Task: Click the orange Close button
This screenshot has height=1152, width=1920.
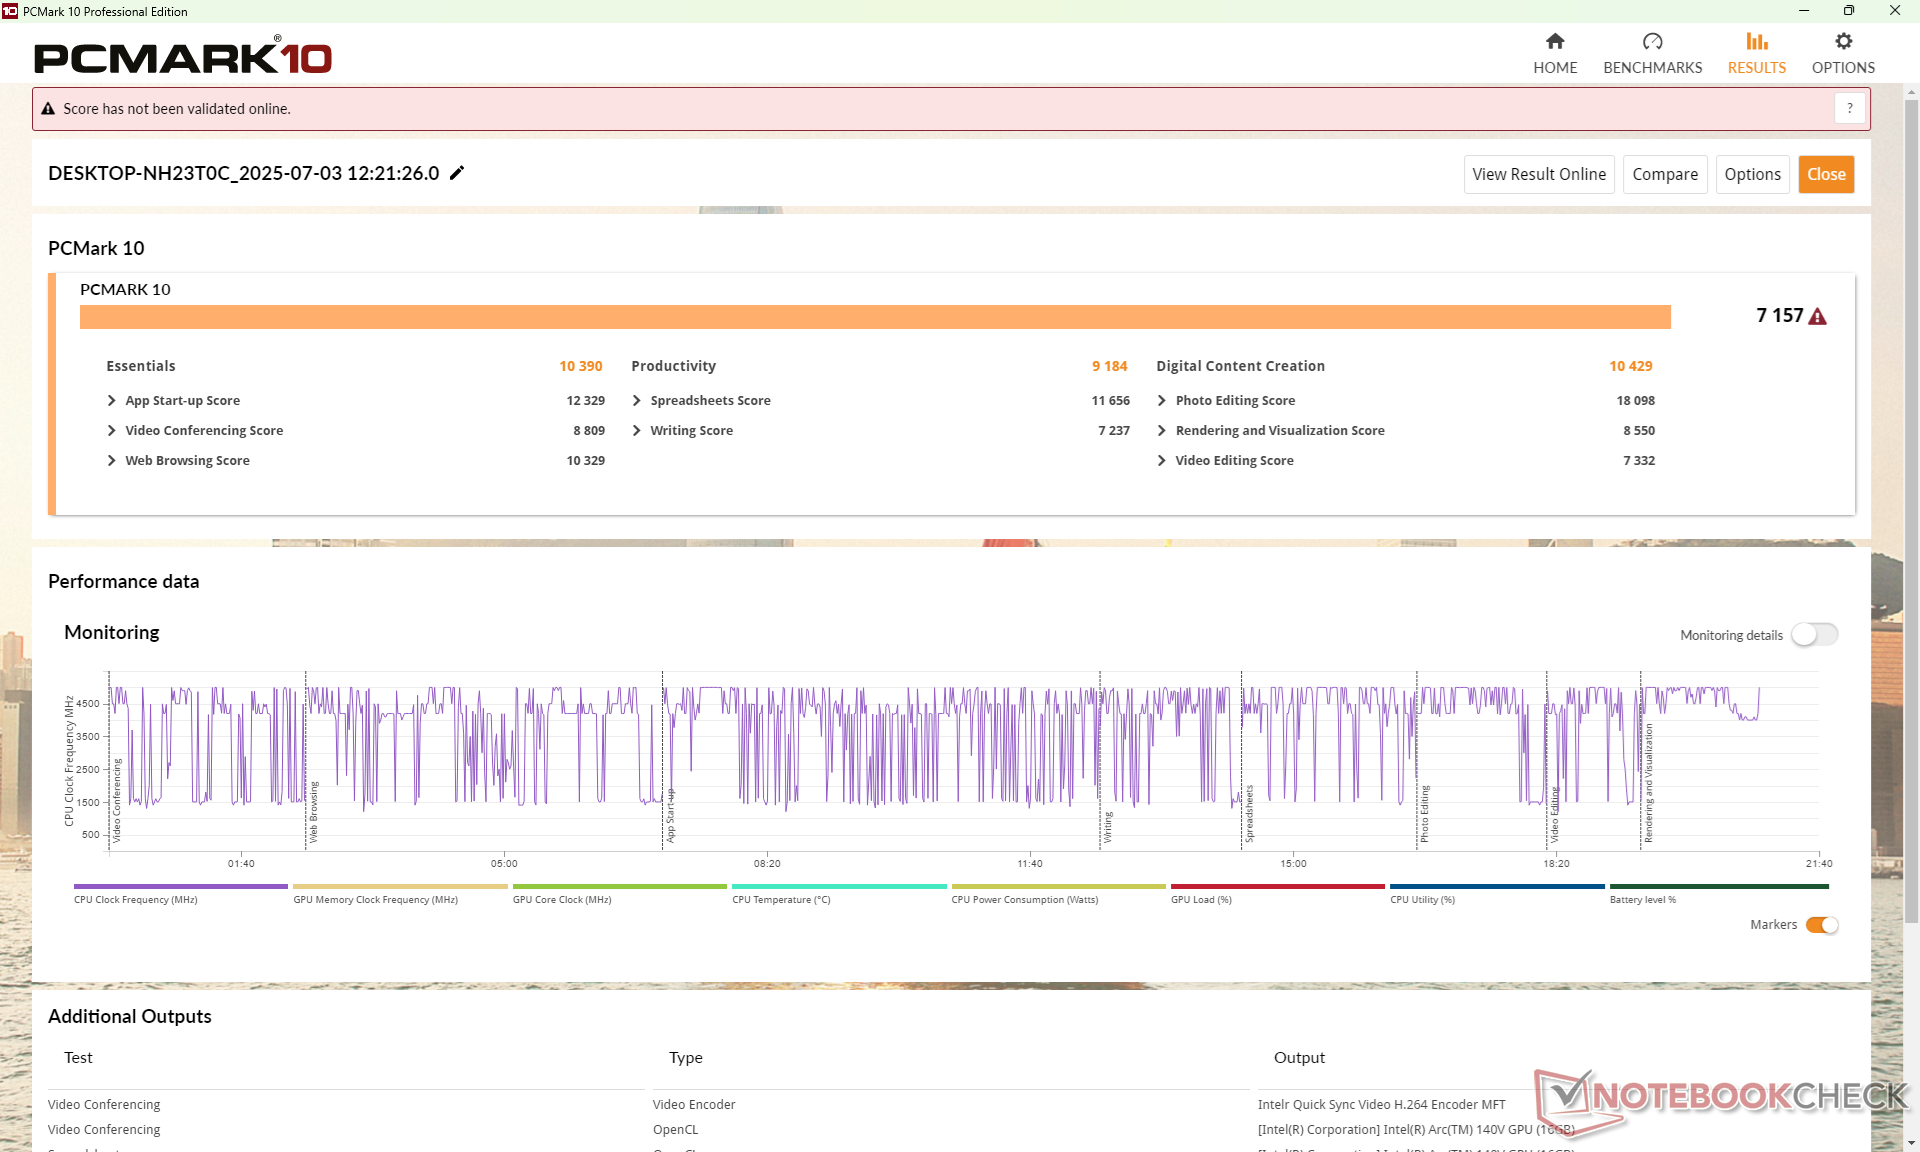Action: pyautogui.click(x=1825, y=174)
